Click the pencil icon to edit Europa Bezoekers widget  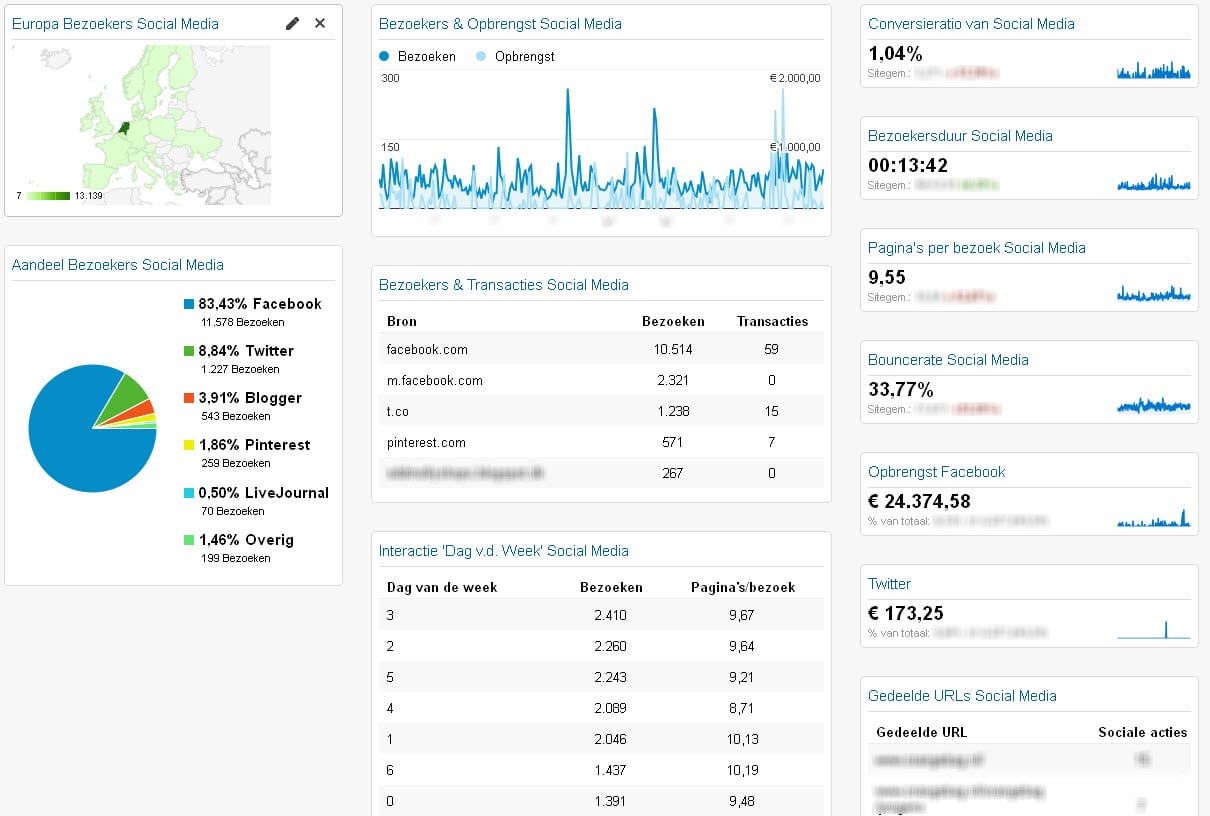click(292, 22)
